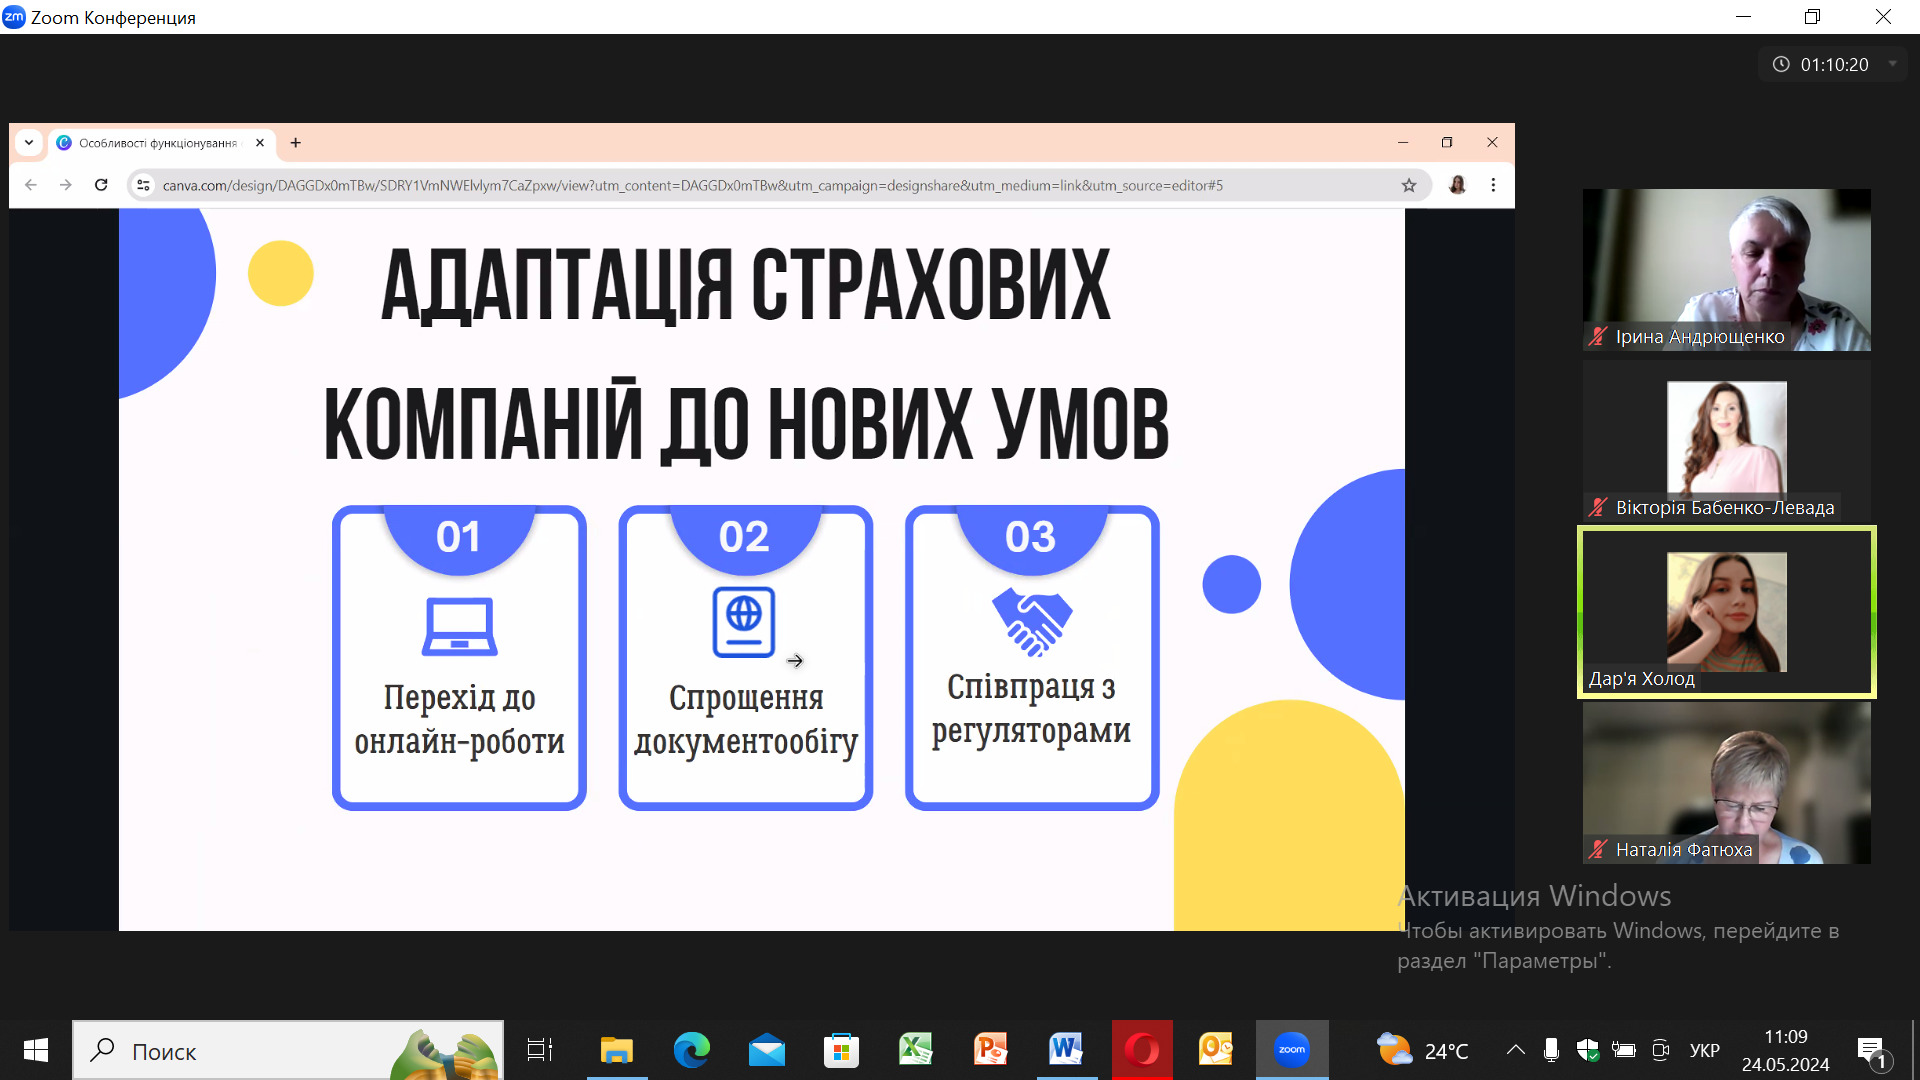This screenshot has width=1920, height=1080.
Task: Bookmark the page with star icon
Action: 1409,185
